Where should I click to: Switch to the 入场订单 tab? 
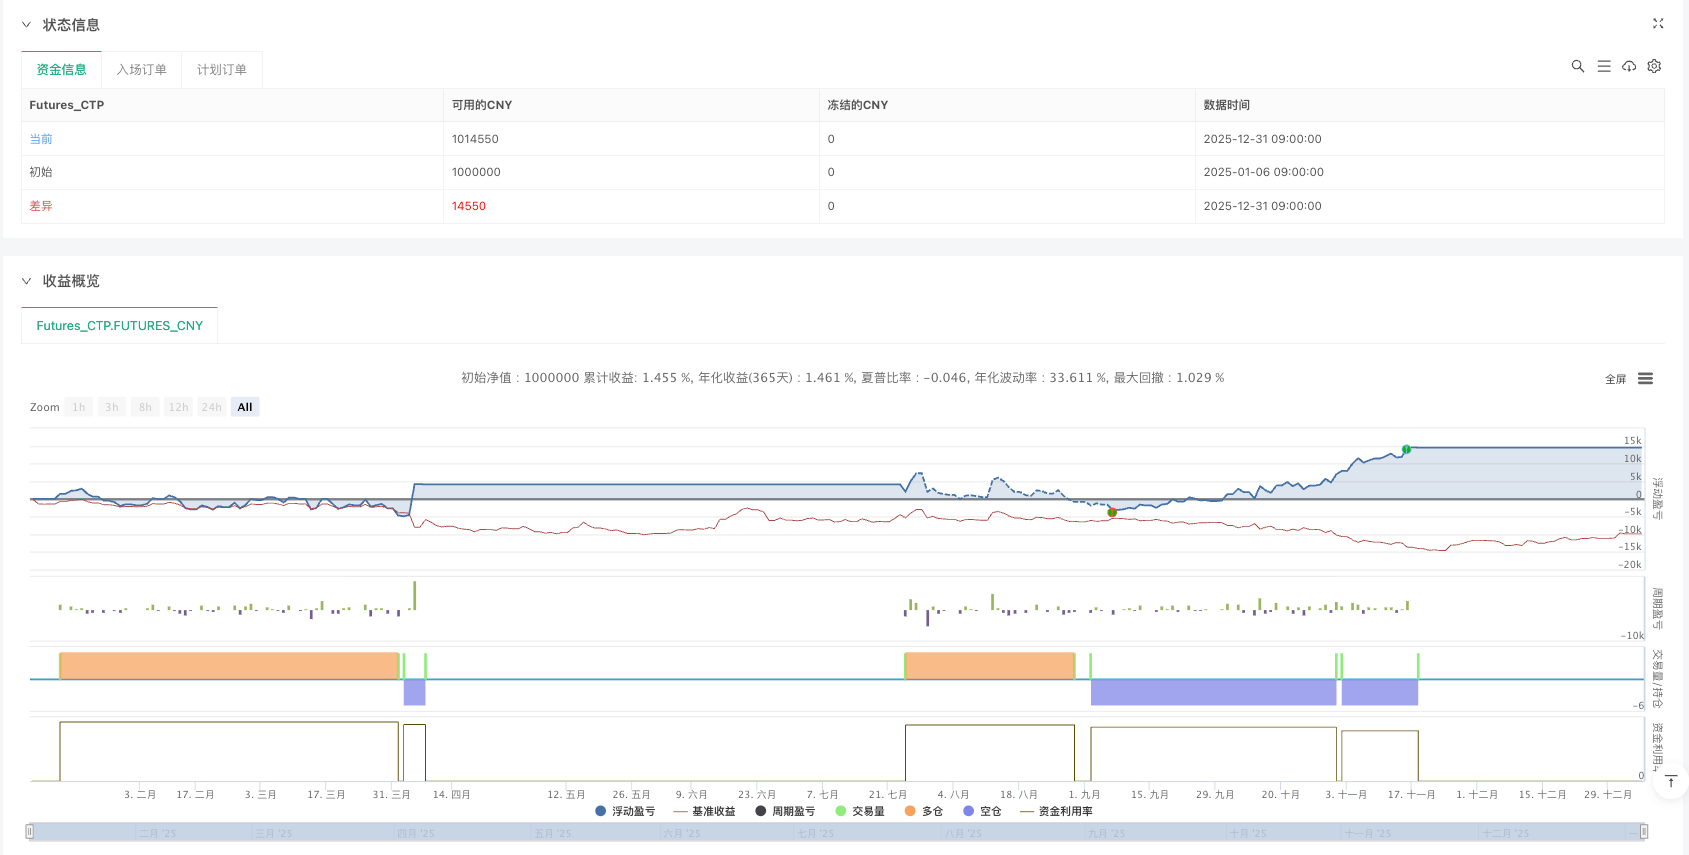(141, 70)
